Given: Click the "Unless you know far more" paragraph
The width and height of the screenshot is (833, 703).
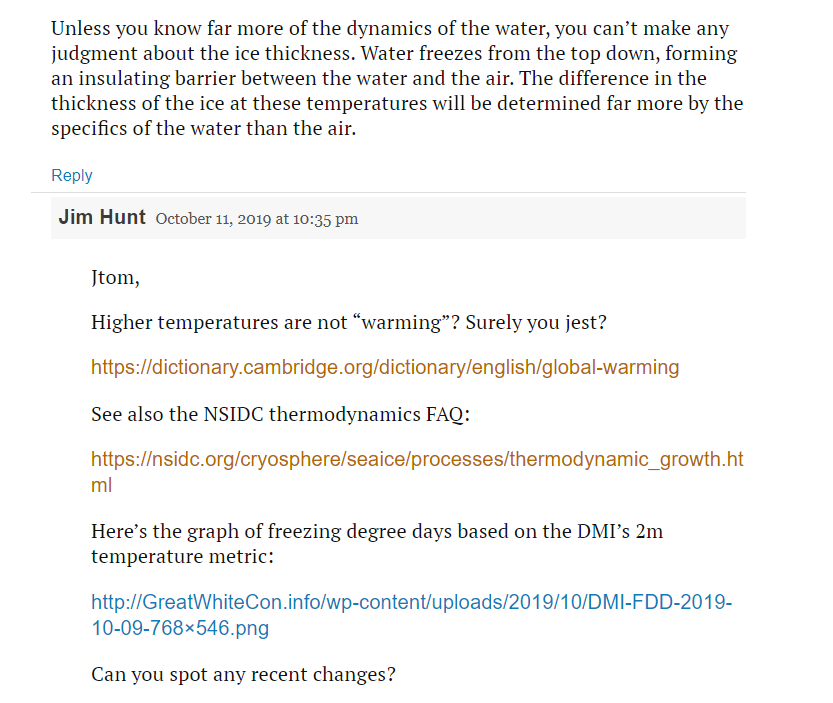Looking at the screenshot, I should click(397, 78).
